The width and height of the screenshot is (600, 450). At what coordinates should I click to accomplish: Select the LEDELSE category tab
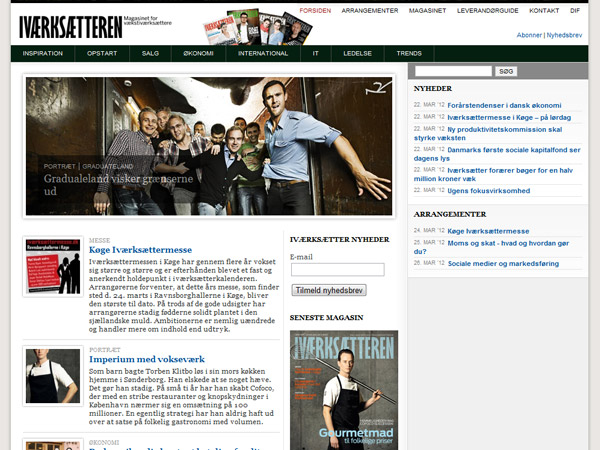coord(357,53)
